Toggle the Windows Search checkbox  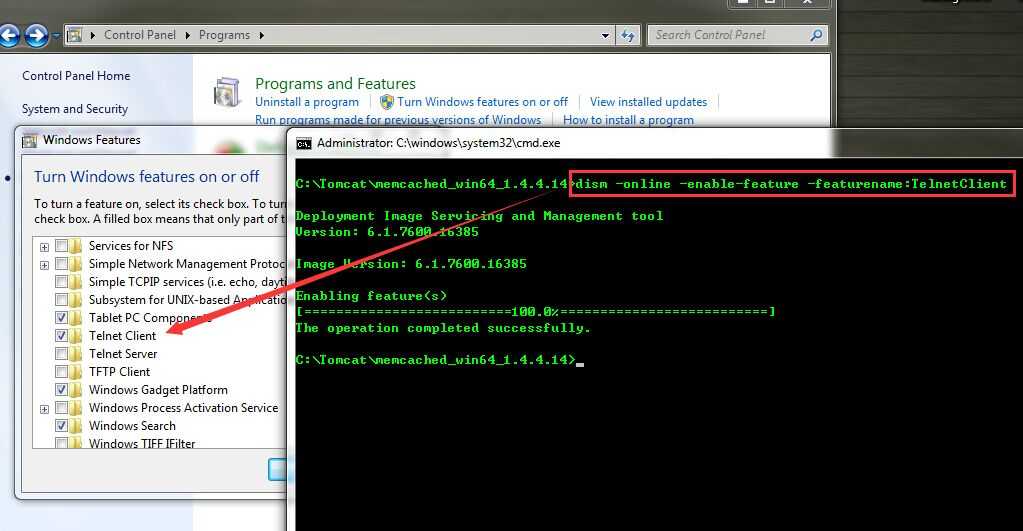pyautogui.click(x=61, y=426)
